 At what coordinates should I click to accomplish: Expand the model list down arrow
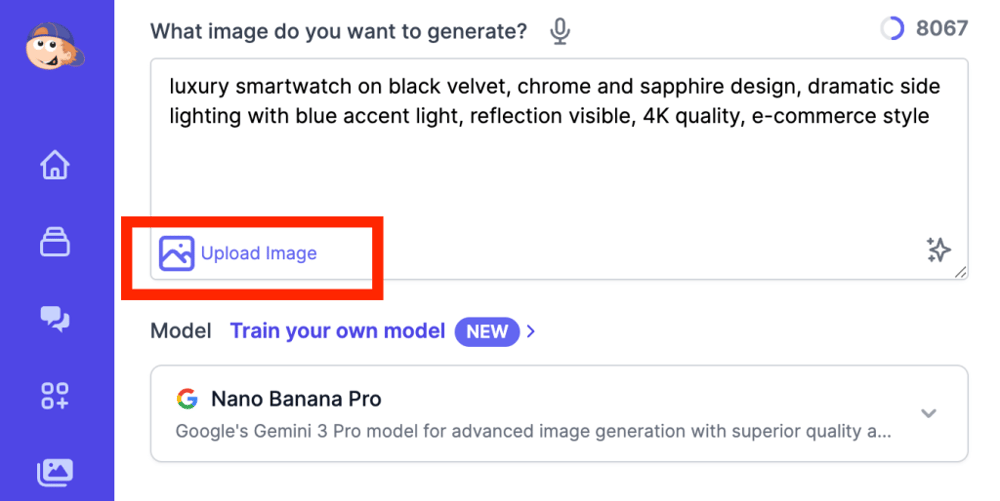click(x=929, y=413)
